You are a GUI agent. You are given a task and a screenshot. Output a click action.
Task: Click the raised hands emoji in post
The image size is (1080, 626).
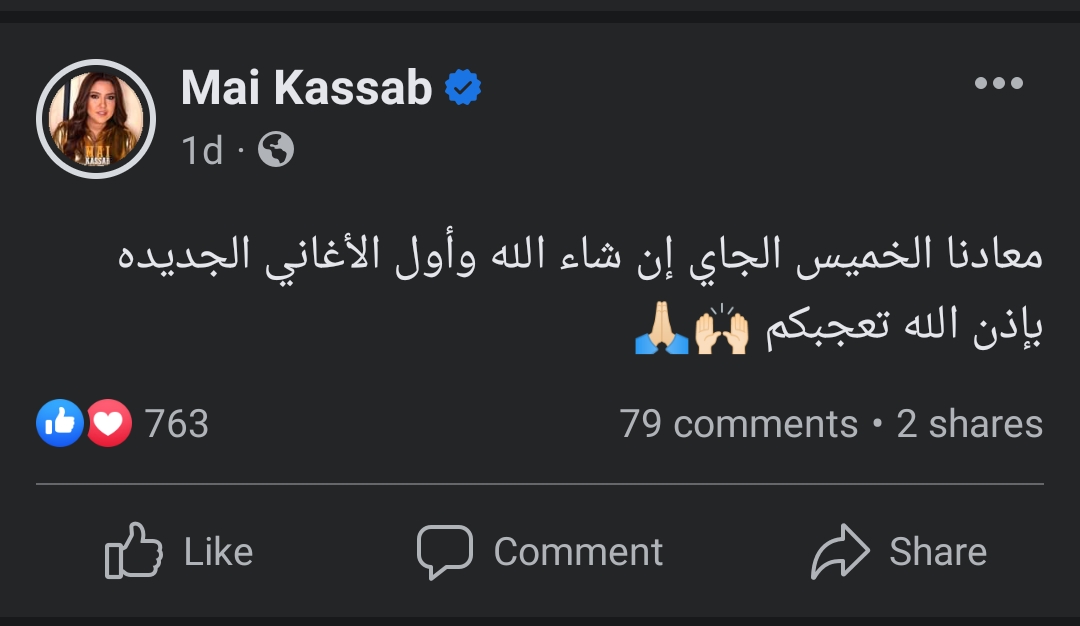tap(722, 333)
